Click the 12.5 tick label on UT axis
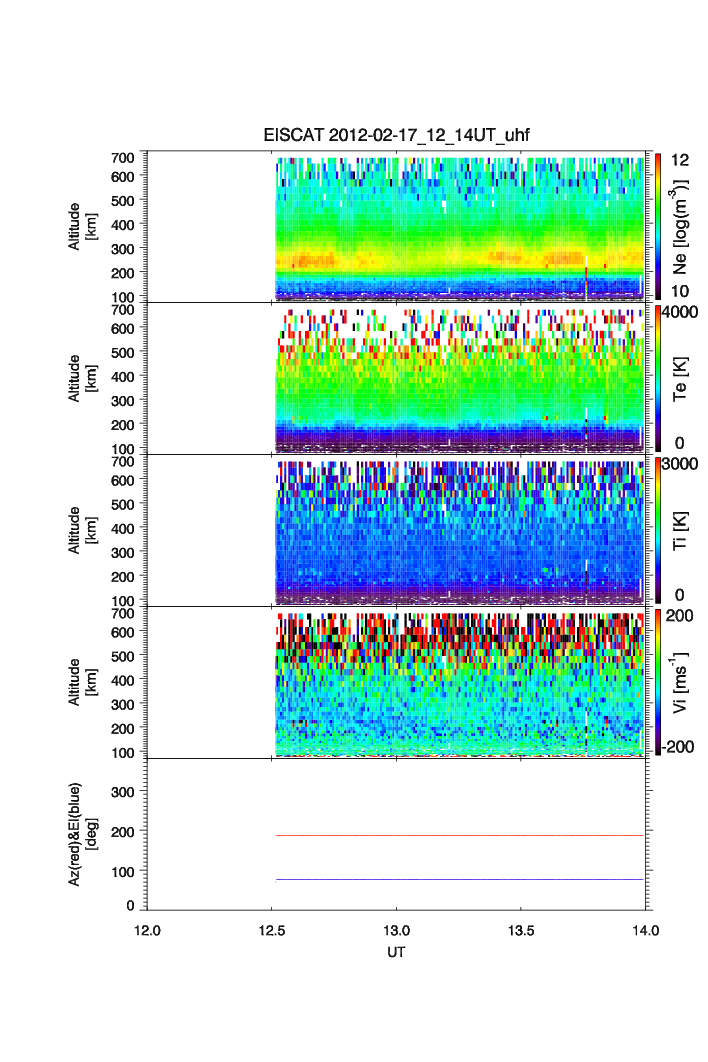This screenshot has width=708, height=1062. [x=272, y=929]
